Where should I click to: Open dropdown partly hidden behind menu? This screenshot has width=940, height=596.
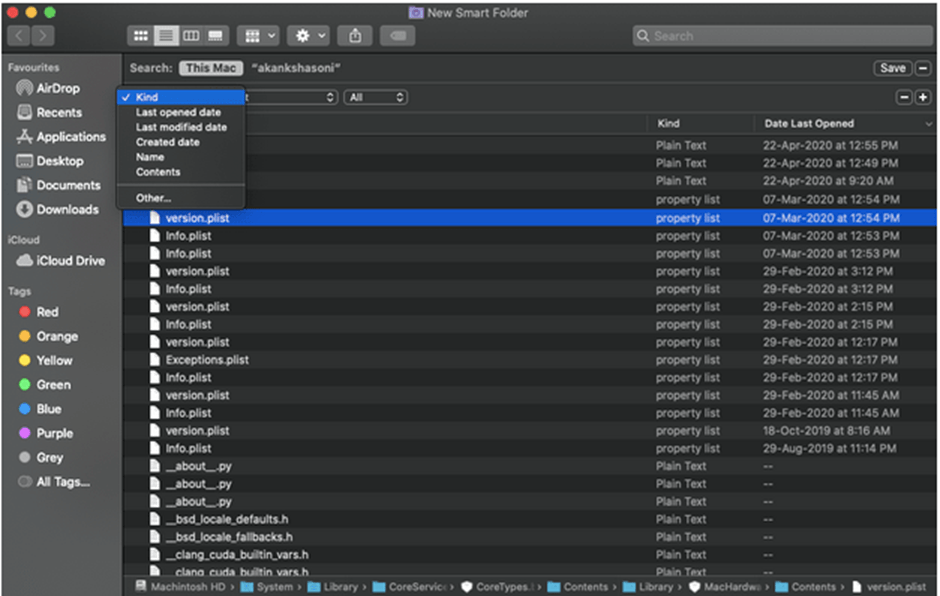coord(291,97)
